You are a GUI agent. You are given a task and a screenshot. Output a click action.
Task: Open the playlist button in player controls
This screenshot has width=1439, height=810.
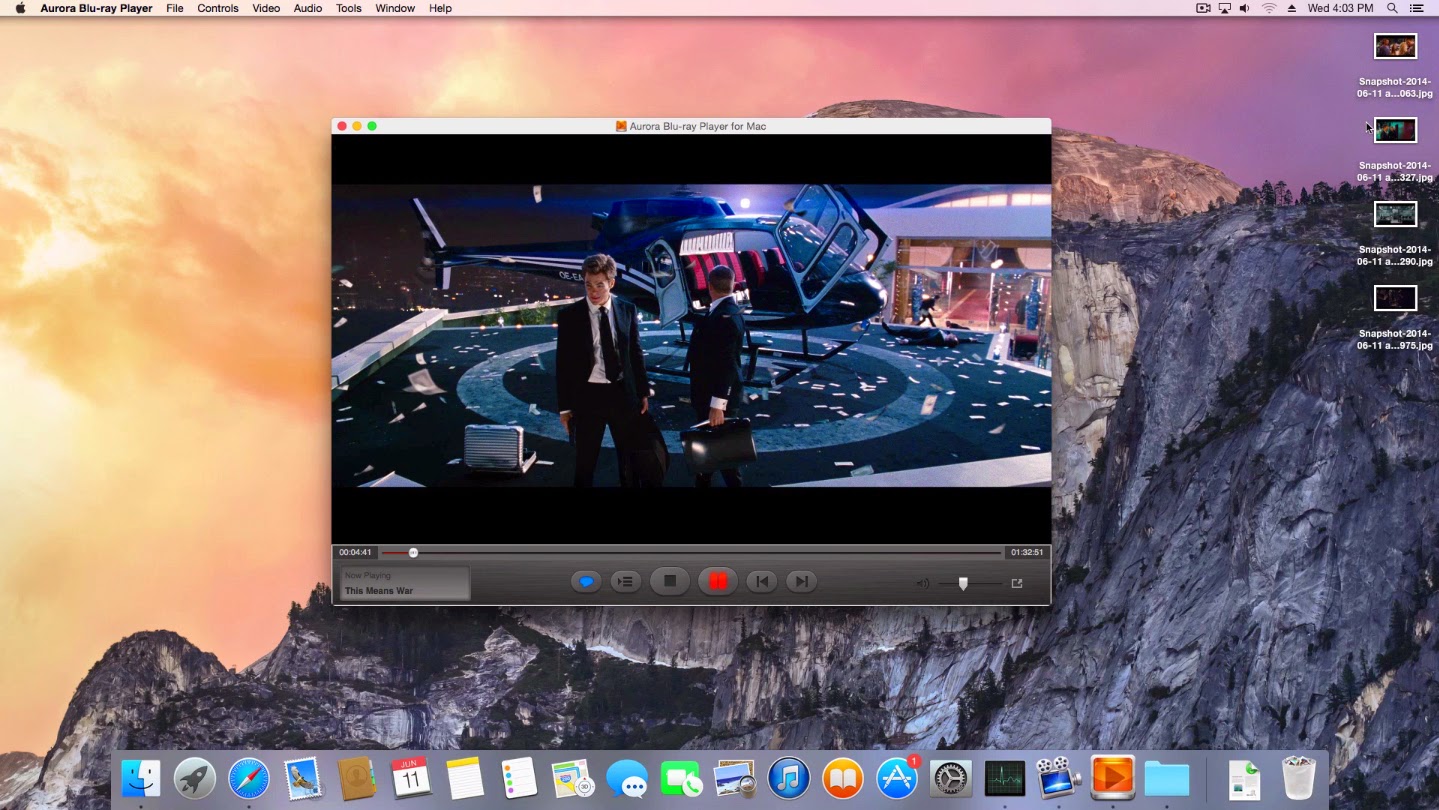click(x=626, y=581)
